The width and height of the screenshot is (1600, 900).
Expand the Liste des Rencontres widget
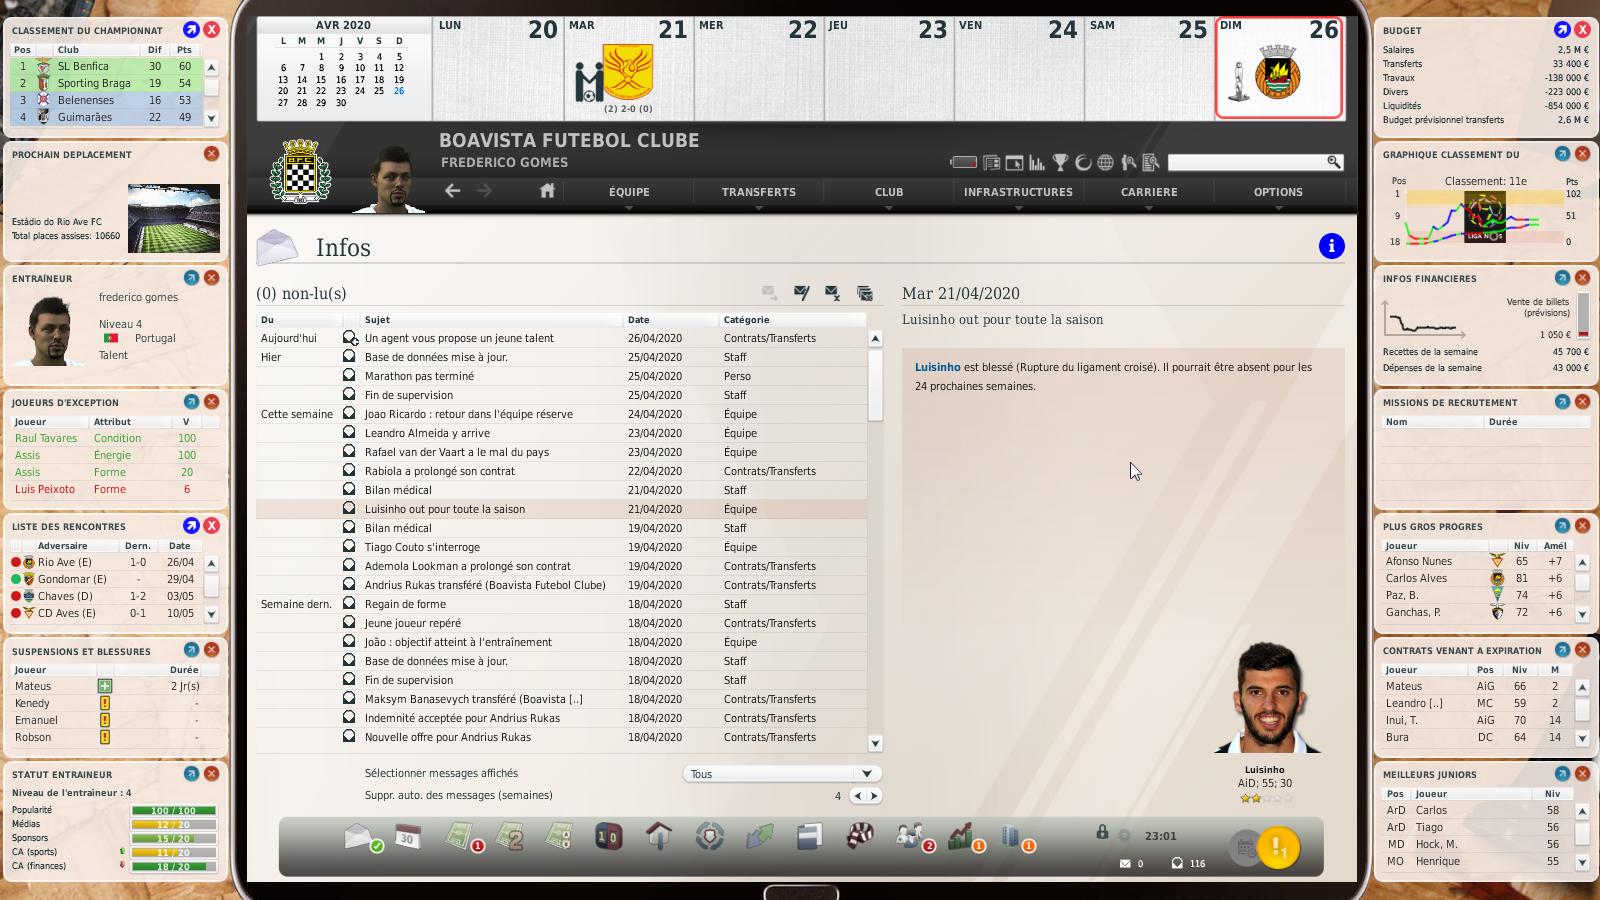click(x=191, y=526)
